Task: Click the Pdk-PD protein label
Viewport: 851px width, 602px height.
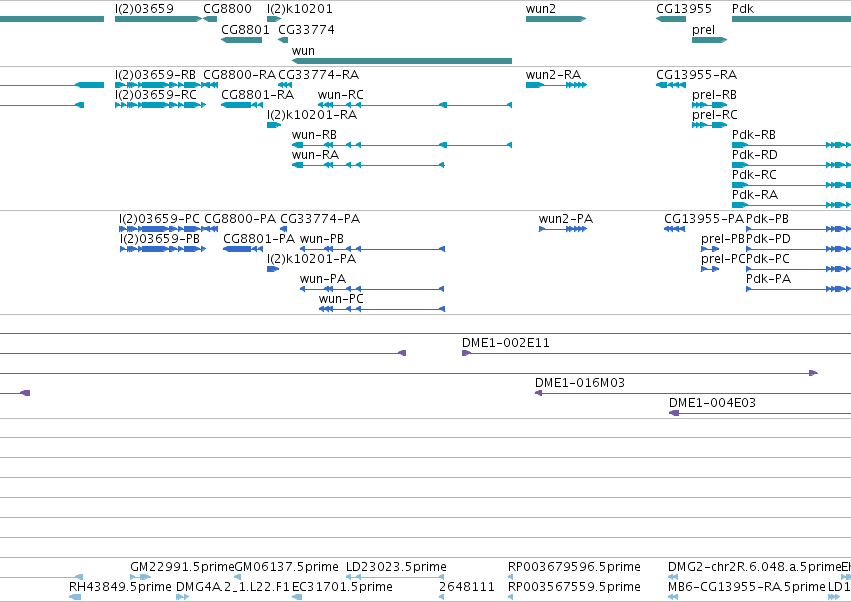Action: (x=769, y=239)
